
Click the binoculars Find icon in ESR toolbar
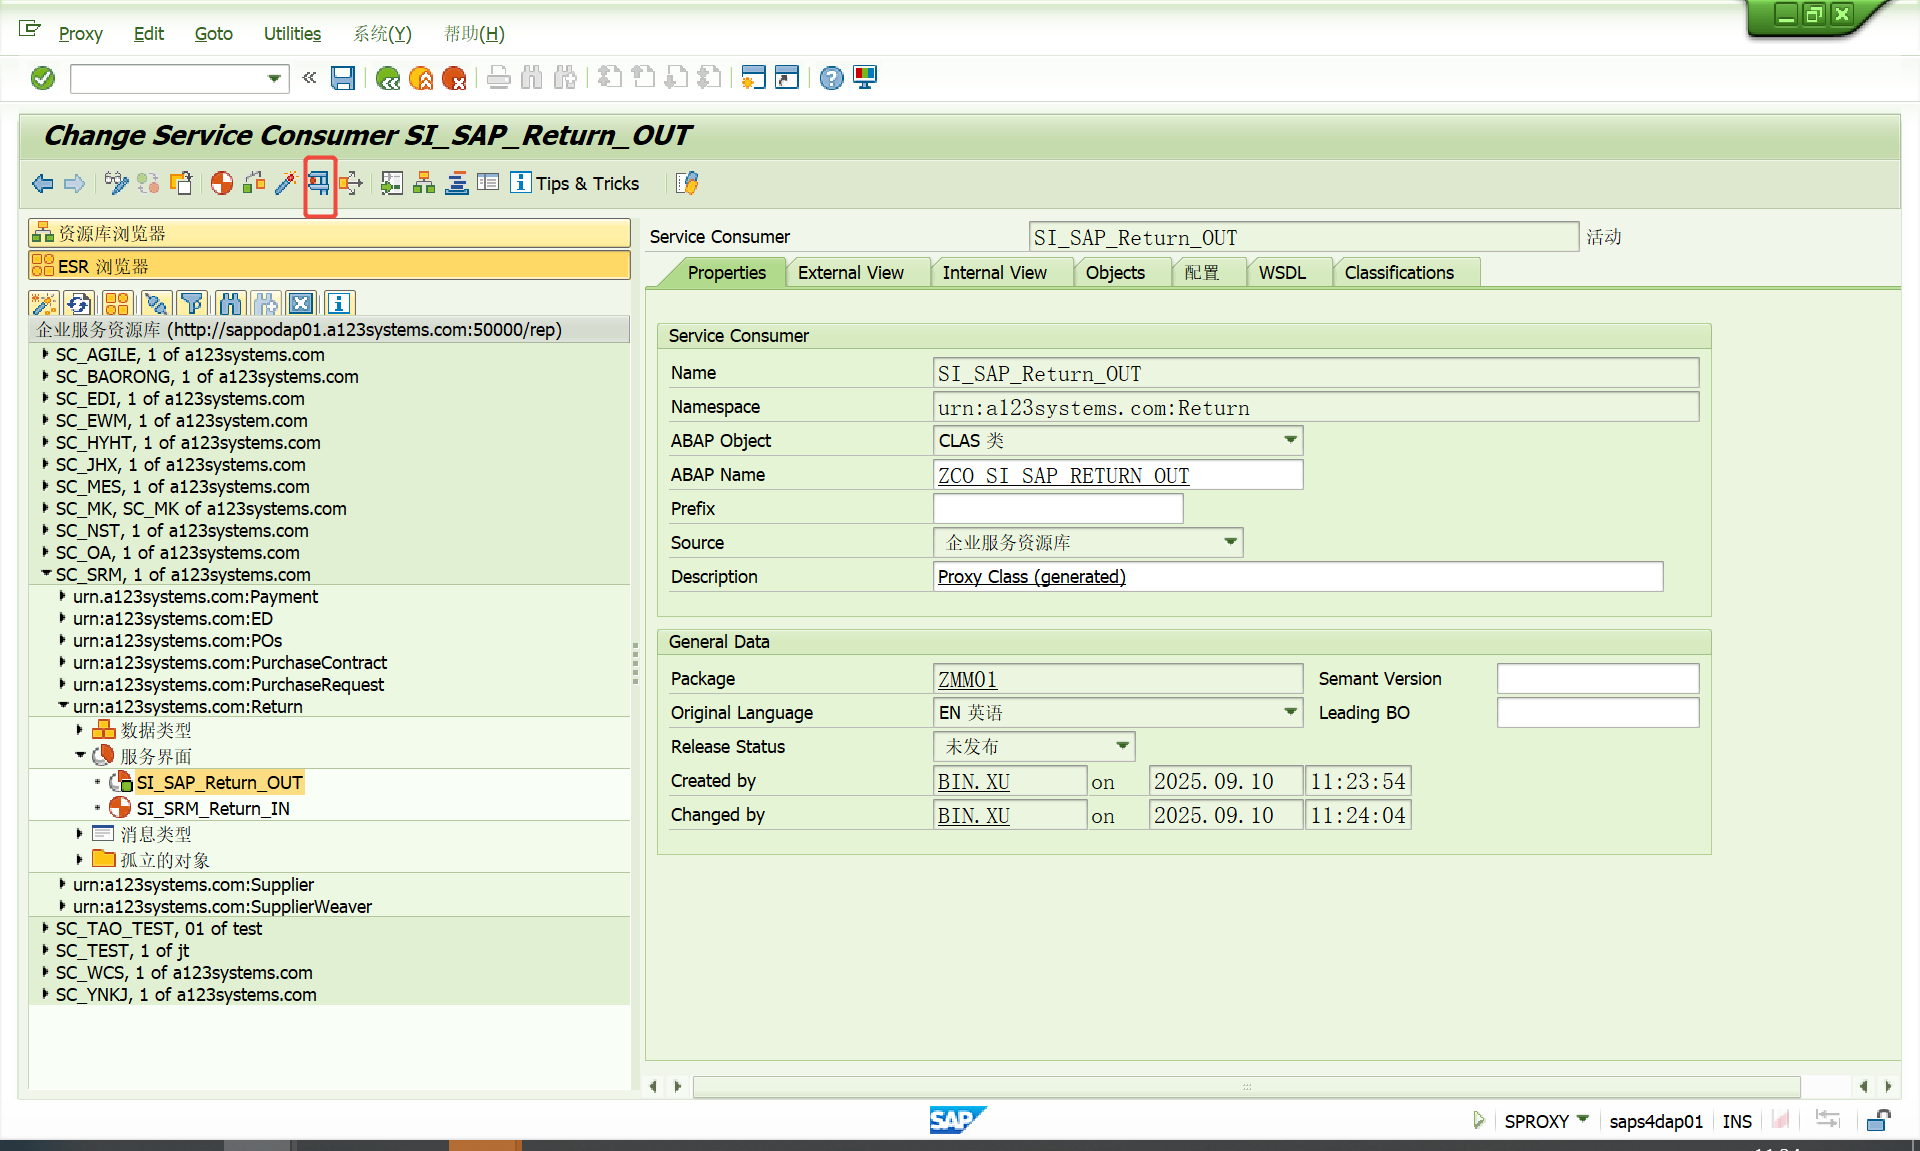231,304
